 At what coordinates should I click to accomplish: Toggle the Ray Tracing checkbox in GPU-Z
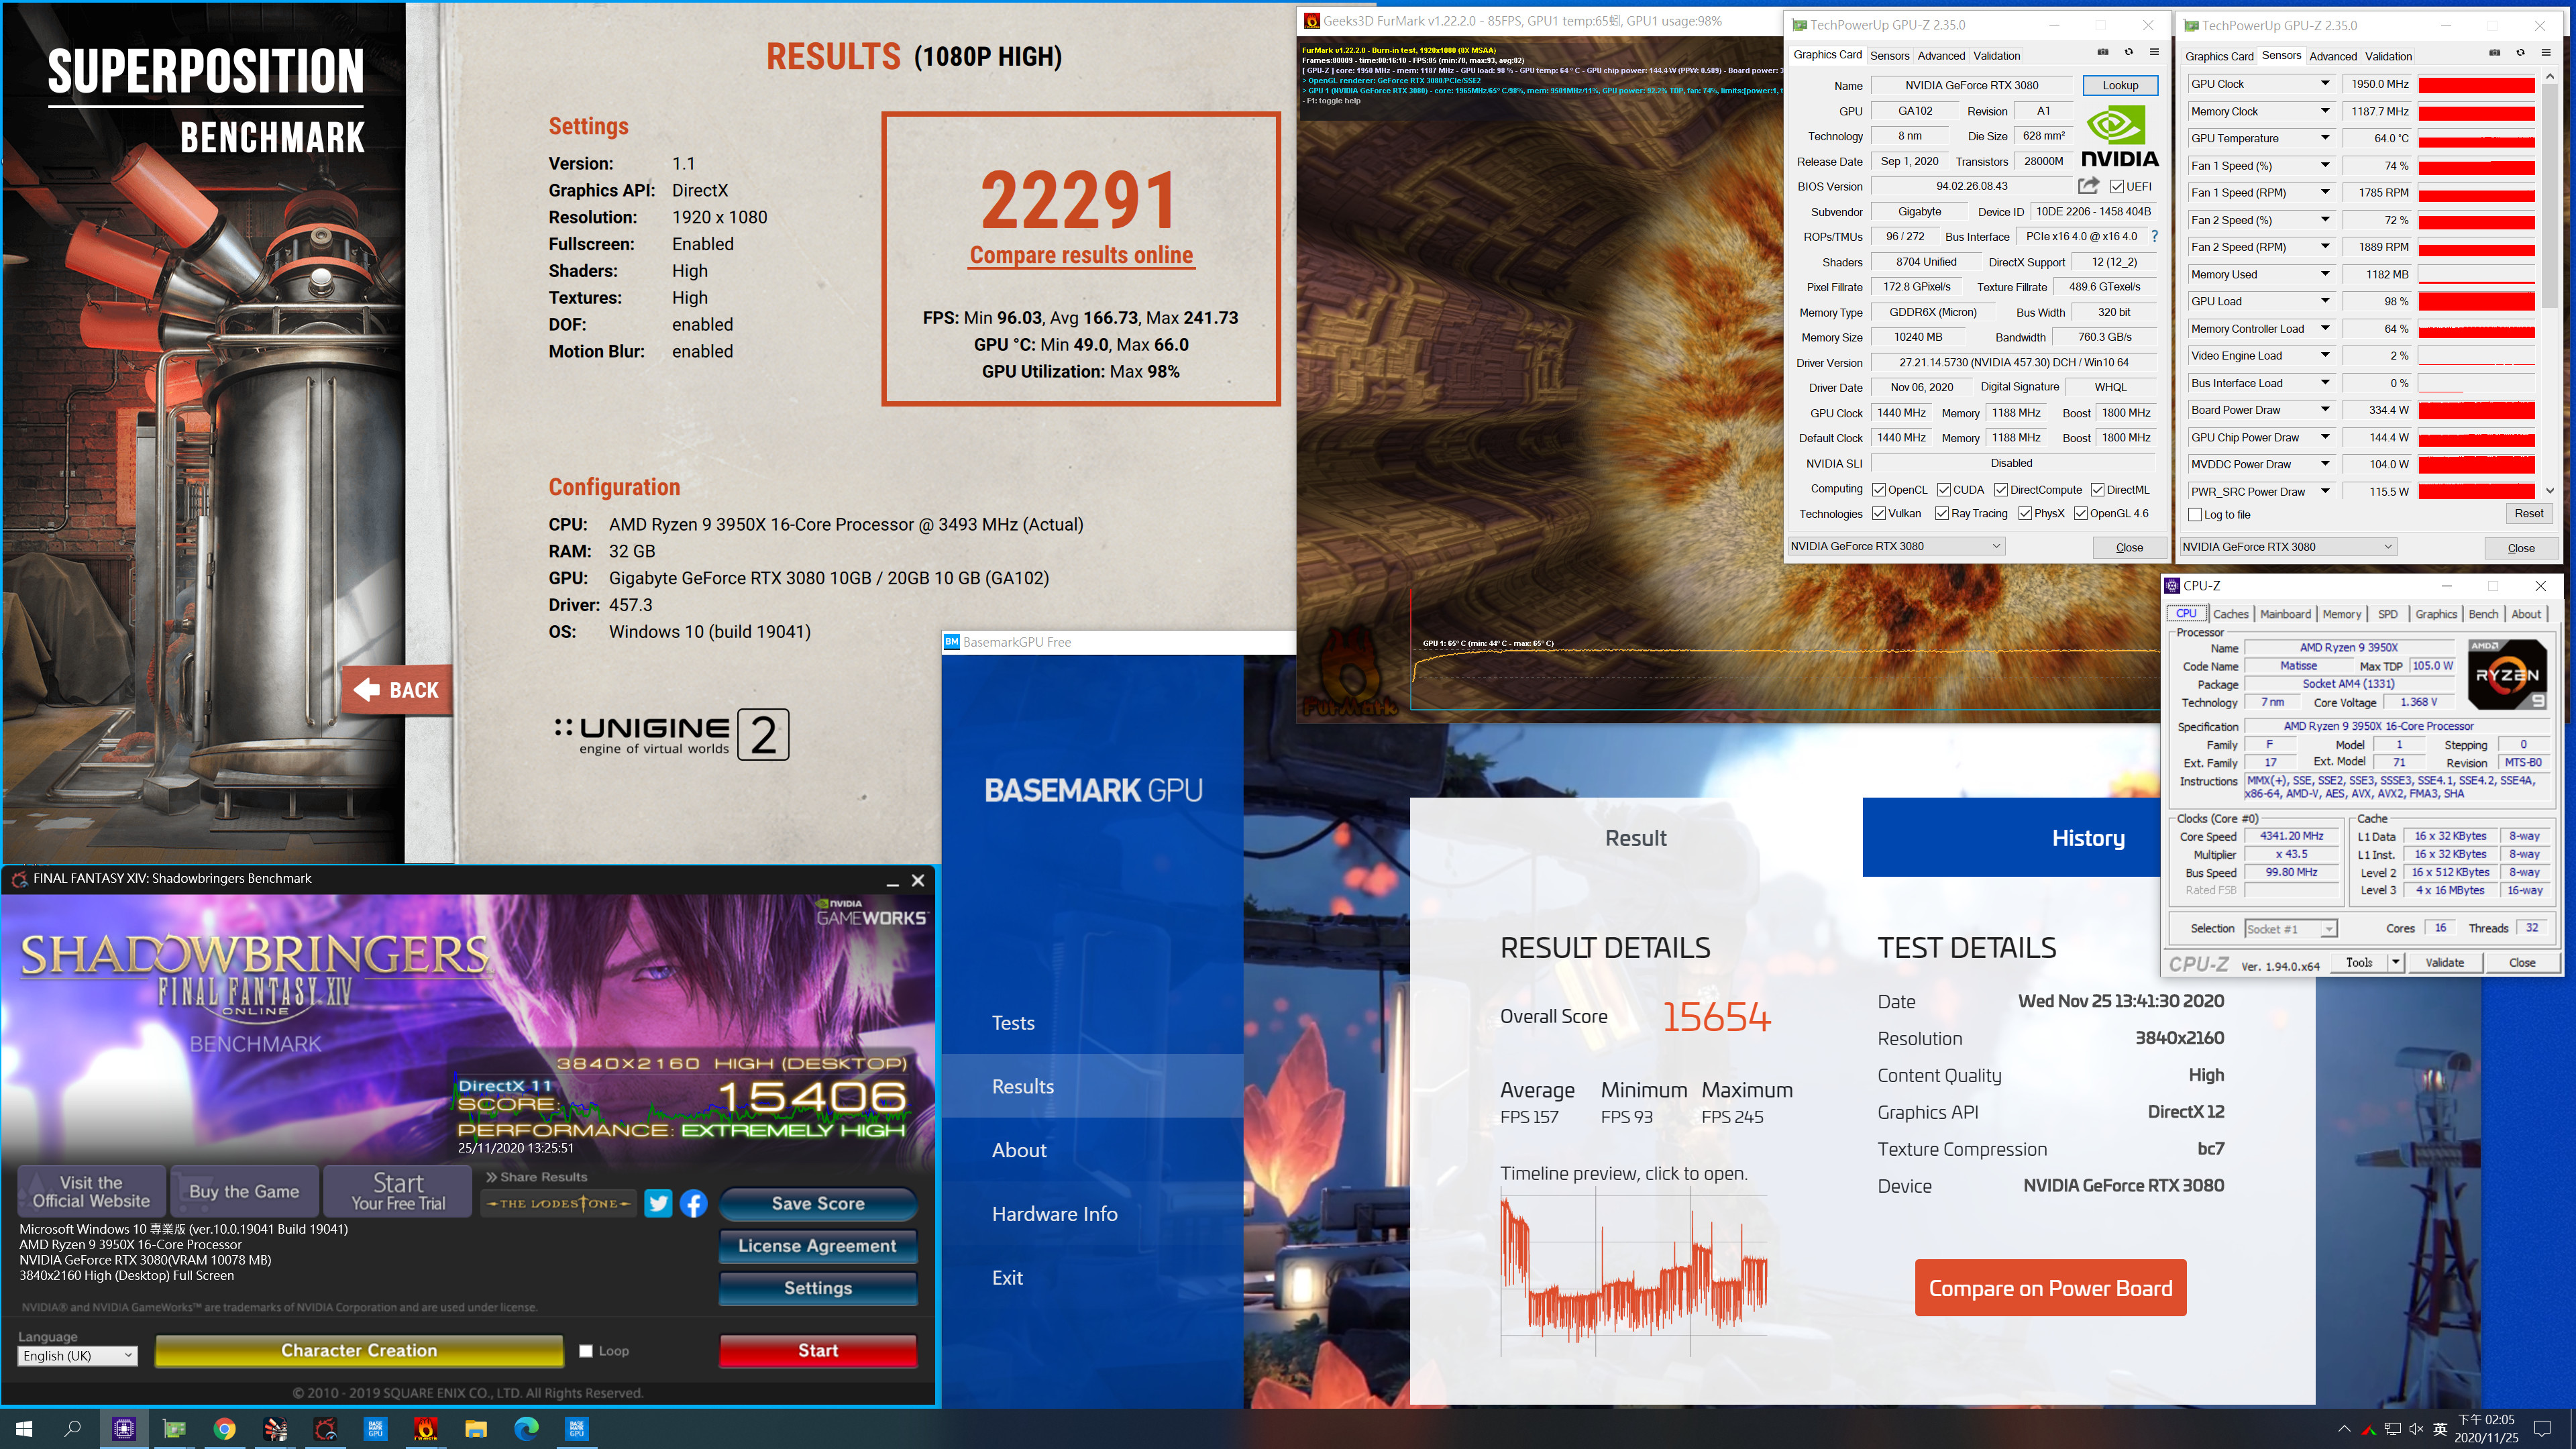tap(1942, 513)
